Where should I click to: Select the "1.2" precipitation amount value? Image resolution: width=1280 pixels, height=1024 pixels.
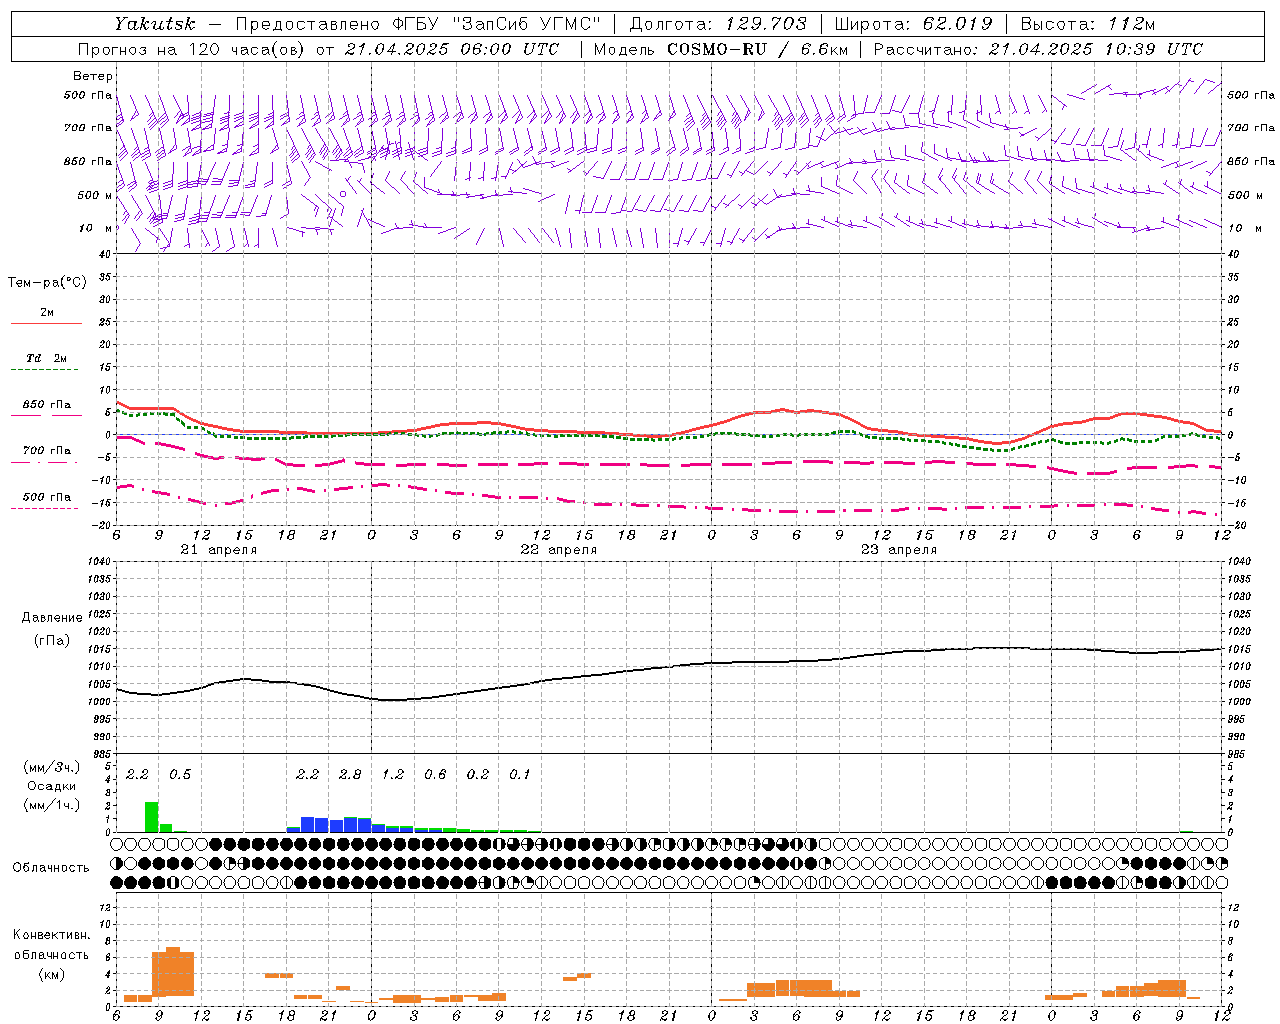pyautogui.click(x=393, y=774)
